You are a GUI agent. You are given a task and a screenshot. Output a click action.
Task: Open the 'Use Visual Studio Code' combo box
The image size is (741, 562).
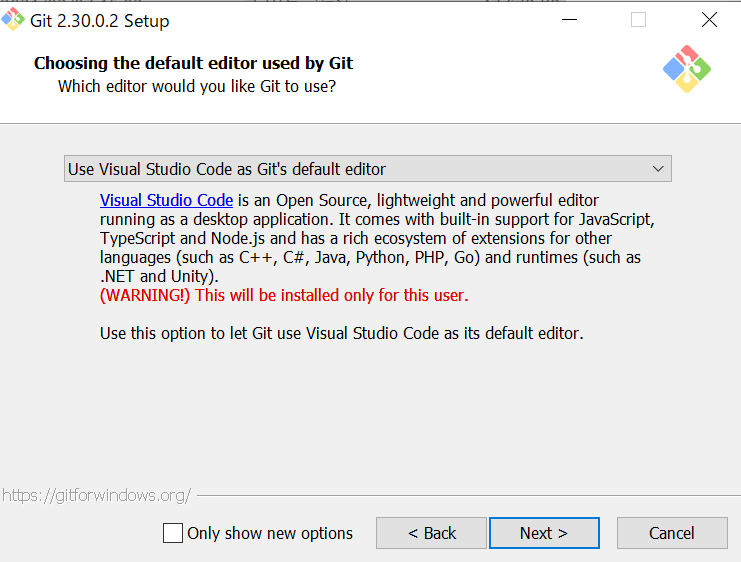point(360,169)
